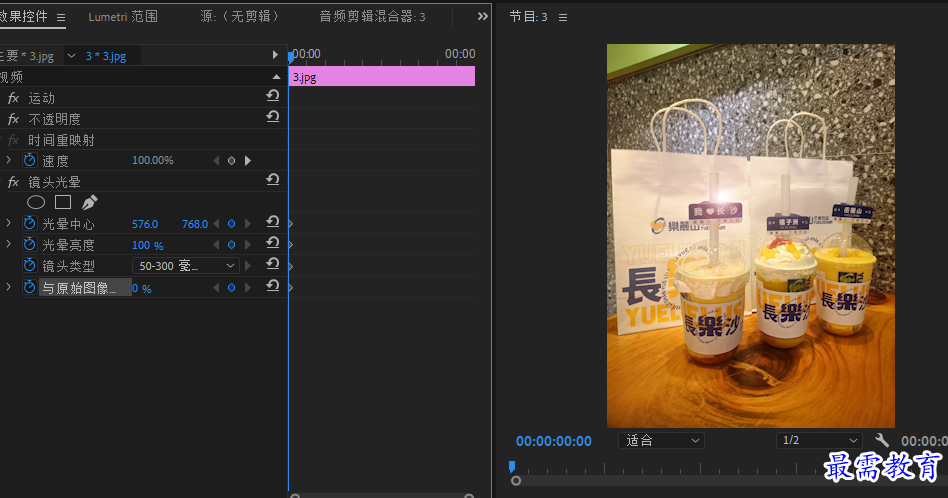Image resolution: width=948 pixels, height=498 pixels.
Task: Go to next 光晕中心 keyframe
Action: 247,224
